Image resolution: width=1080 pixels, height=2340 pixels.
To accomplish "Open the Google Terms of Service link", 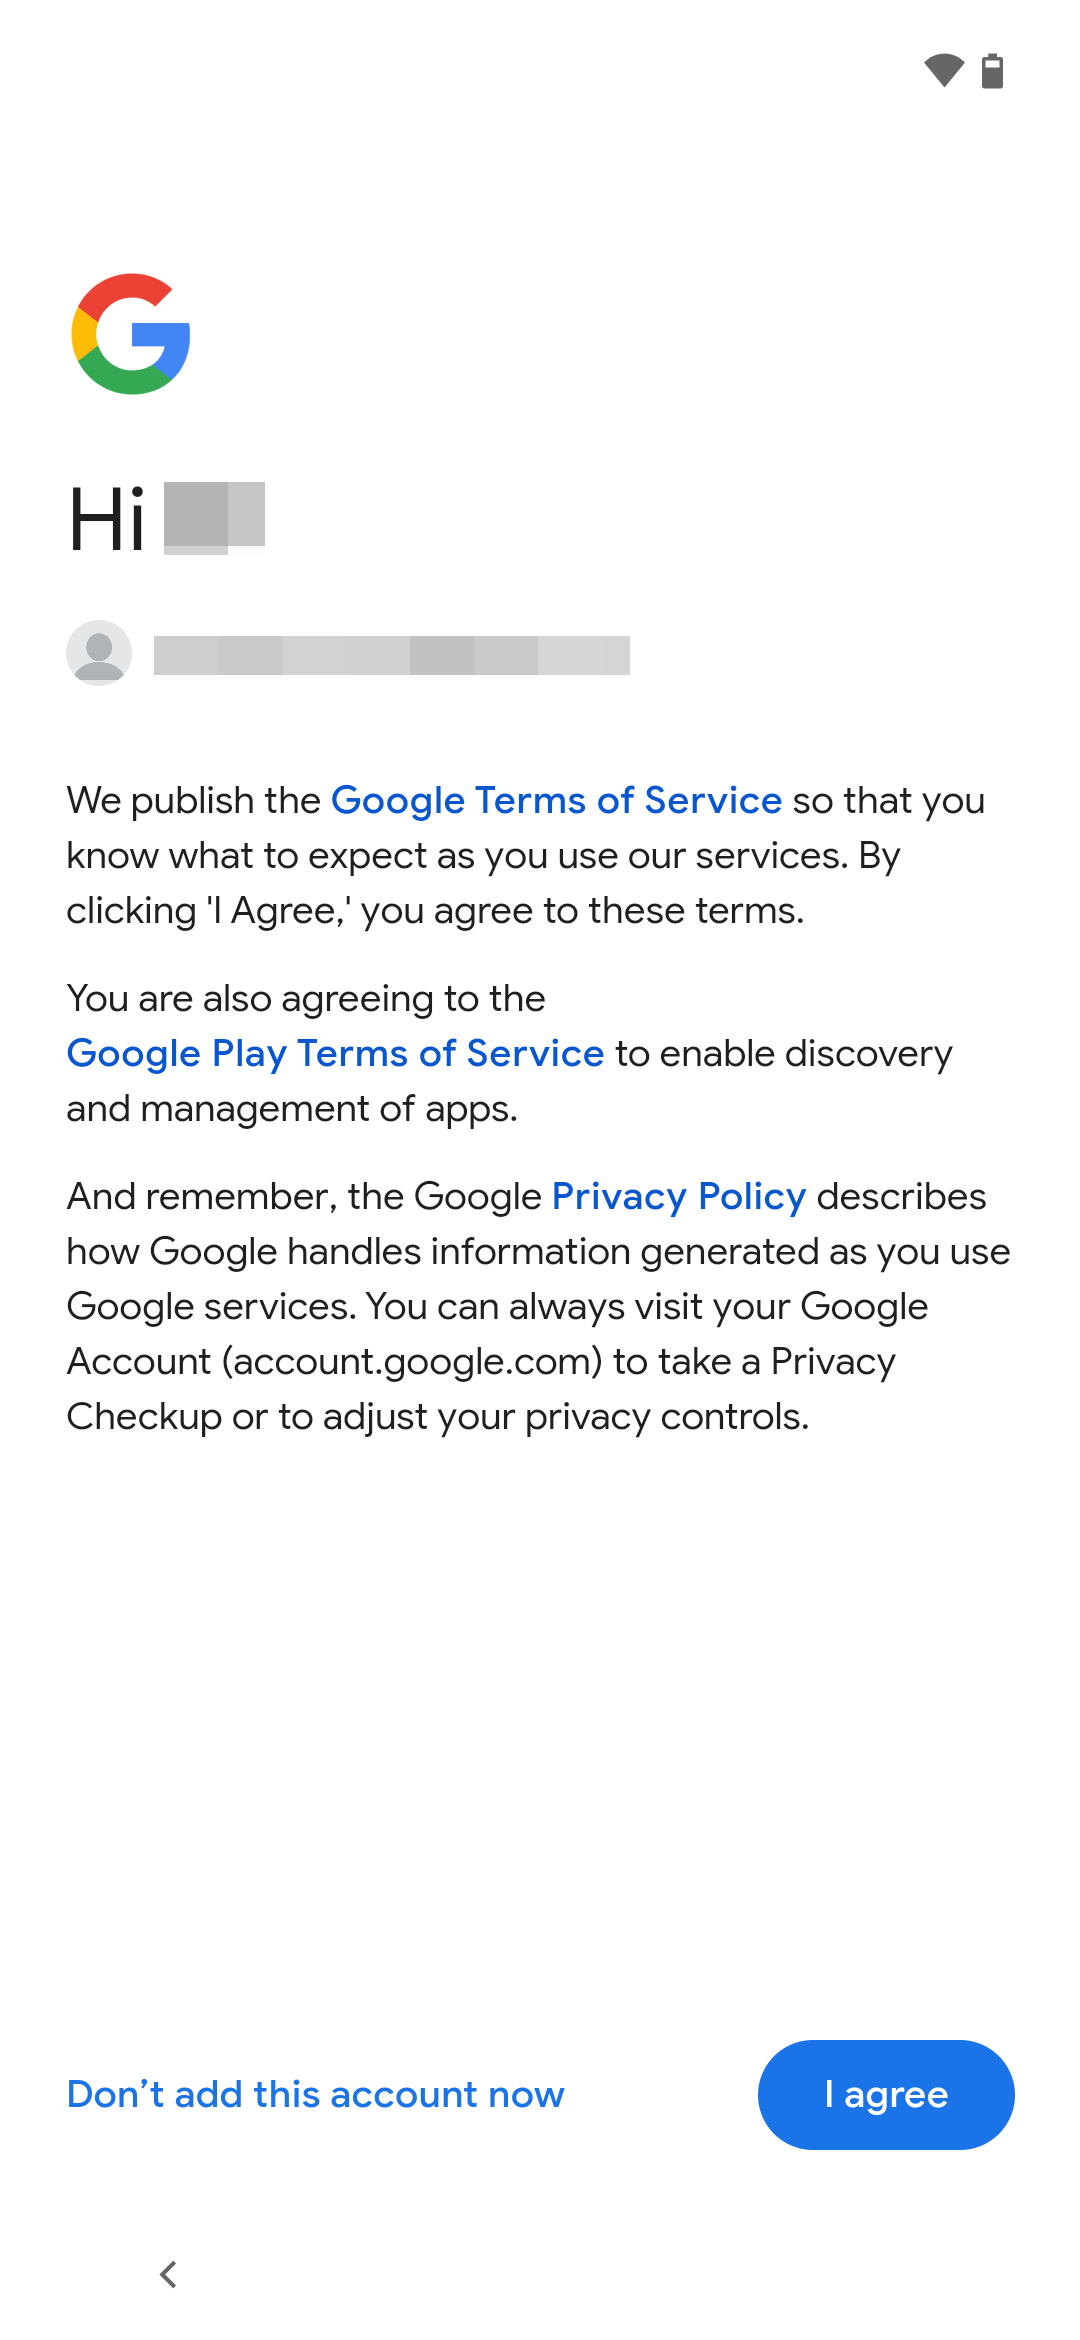I will (x=556, y=801).
